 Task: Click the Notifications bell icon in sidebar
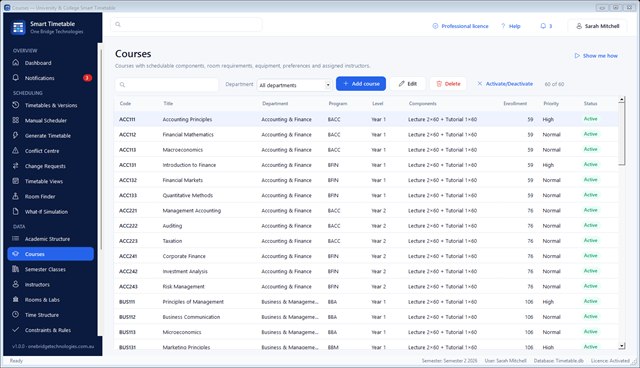pos(16,78)
